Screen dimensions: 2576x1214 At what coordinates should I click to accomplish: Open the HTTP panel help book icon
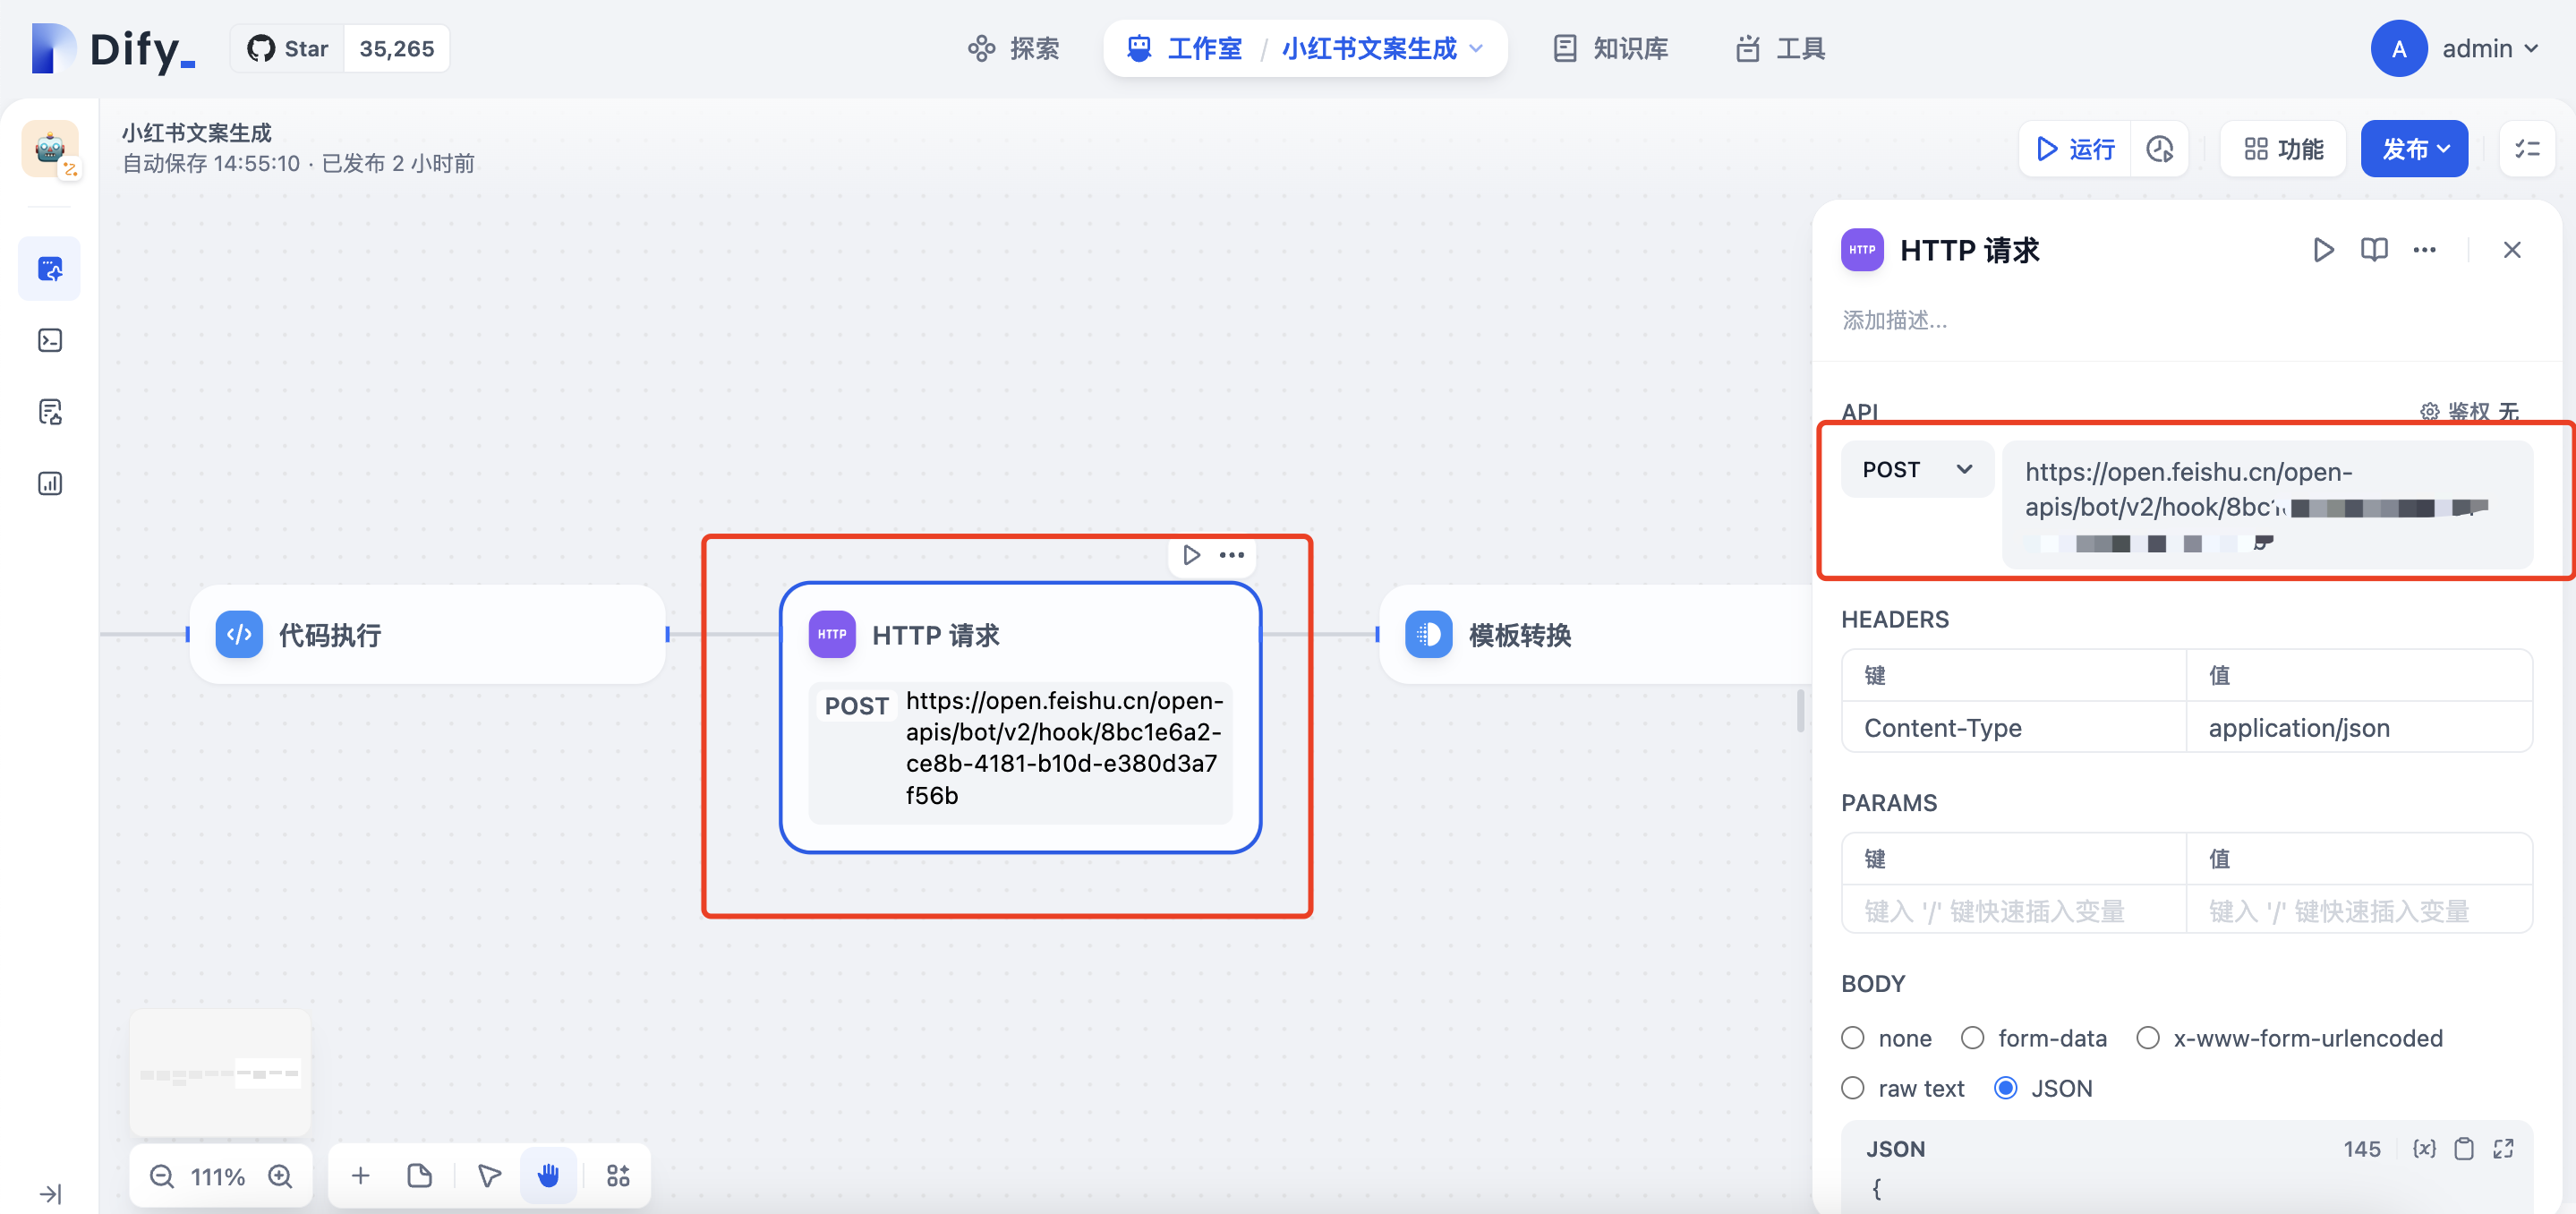2374,249
